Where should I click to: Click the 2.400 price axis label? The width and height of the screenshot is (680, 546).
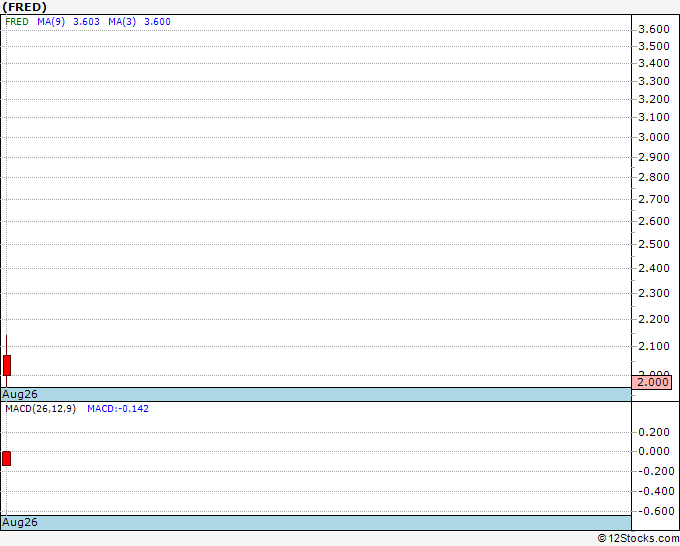point(654,268)
